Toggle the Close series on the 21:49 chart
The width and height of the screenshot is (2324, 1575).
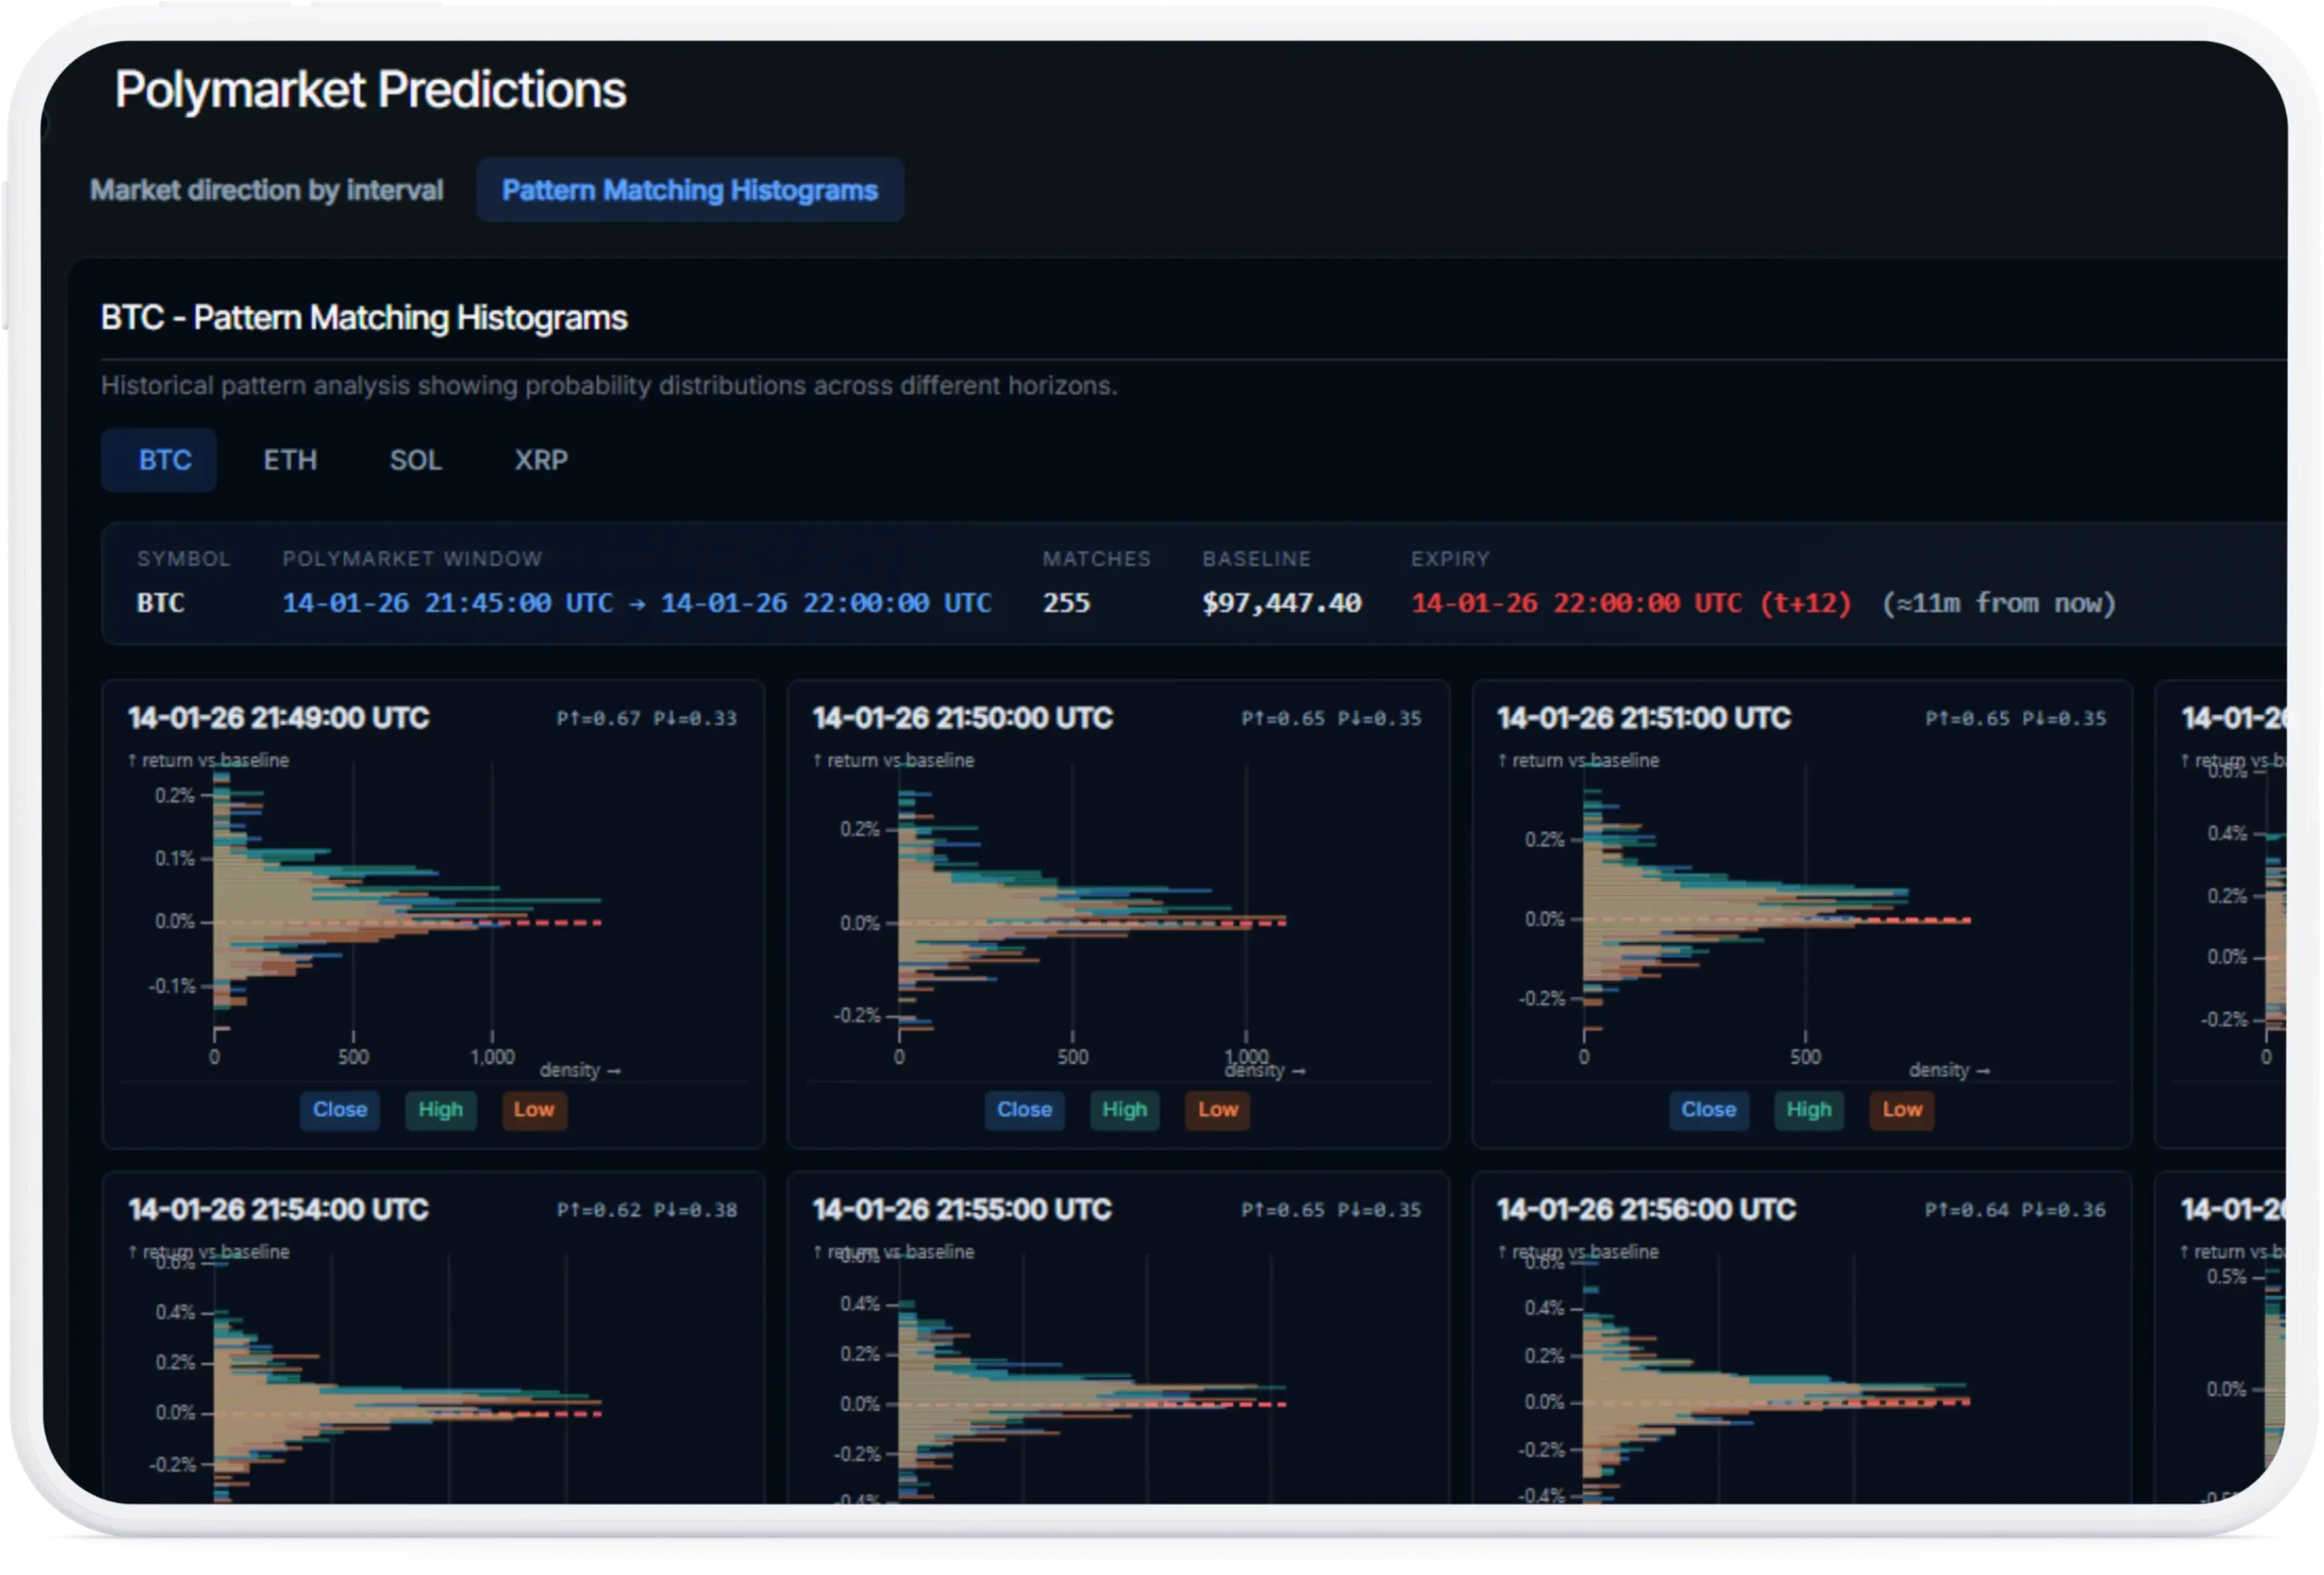[x=339, y=1110]
